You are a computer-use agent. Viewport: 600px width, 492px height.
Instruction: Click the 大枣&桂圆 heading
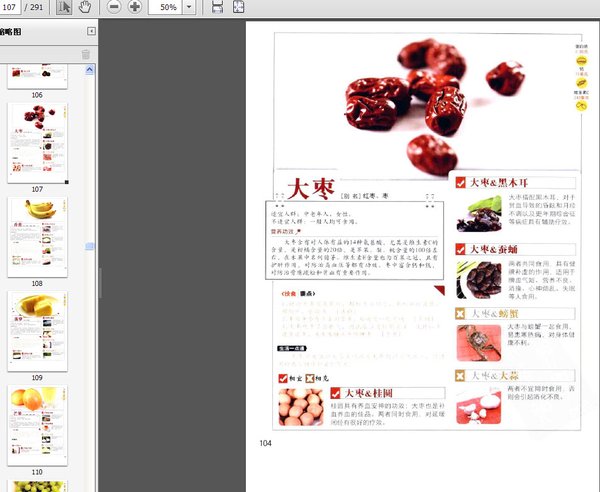pyautogui.click(x=368, y=393)
